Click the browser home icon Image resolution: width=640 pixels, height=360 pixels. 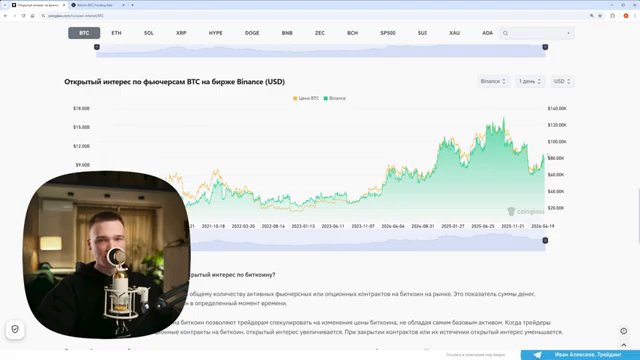tap(32, 16)
